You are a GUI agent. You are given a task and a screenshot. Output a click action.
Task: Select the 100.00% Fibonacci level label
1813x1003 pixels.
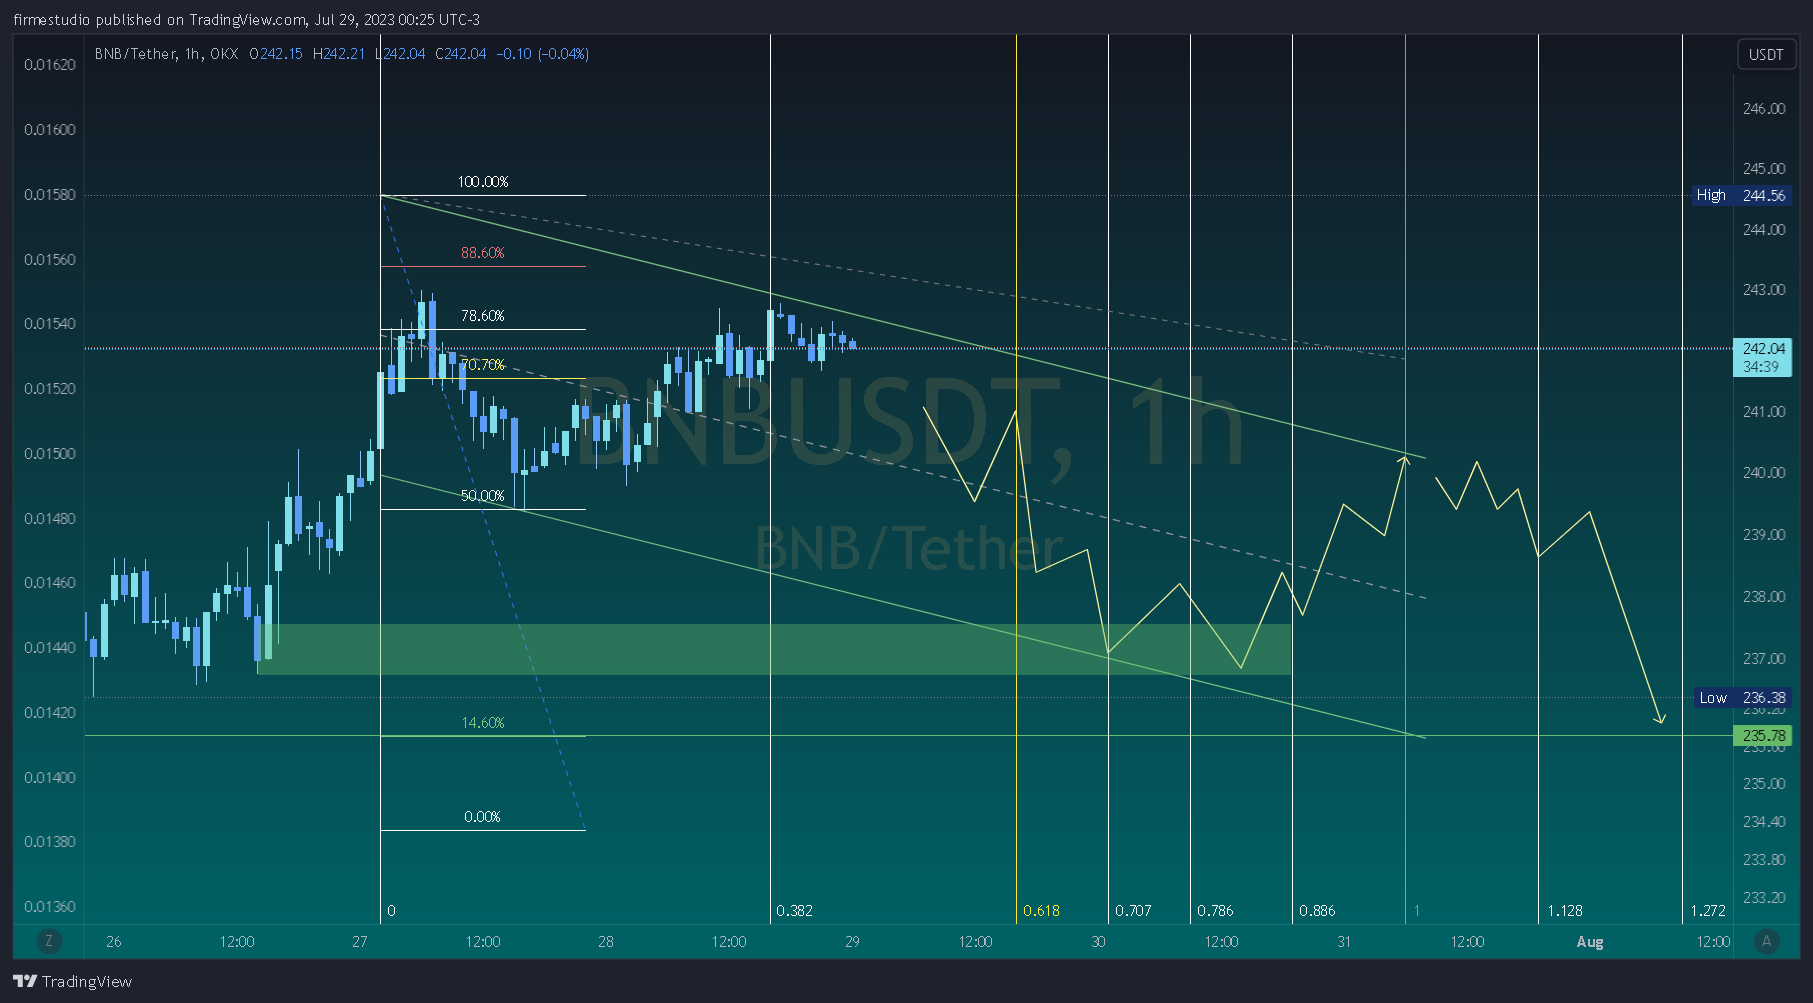(483, 182)
